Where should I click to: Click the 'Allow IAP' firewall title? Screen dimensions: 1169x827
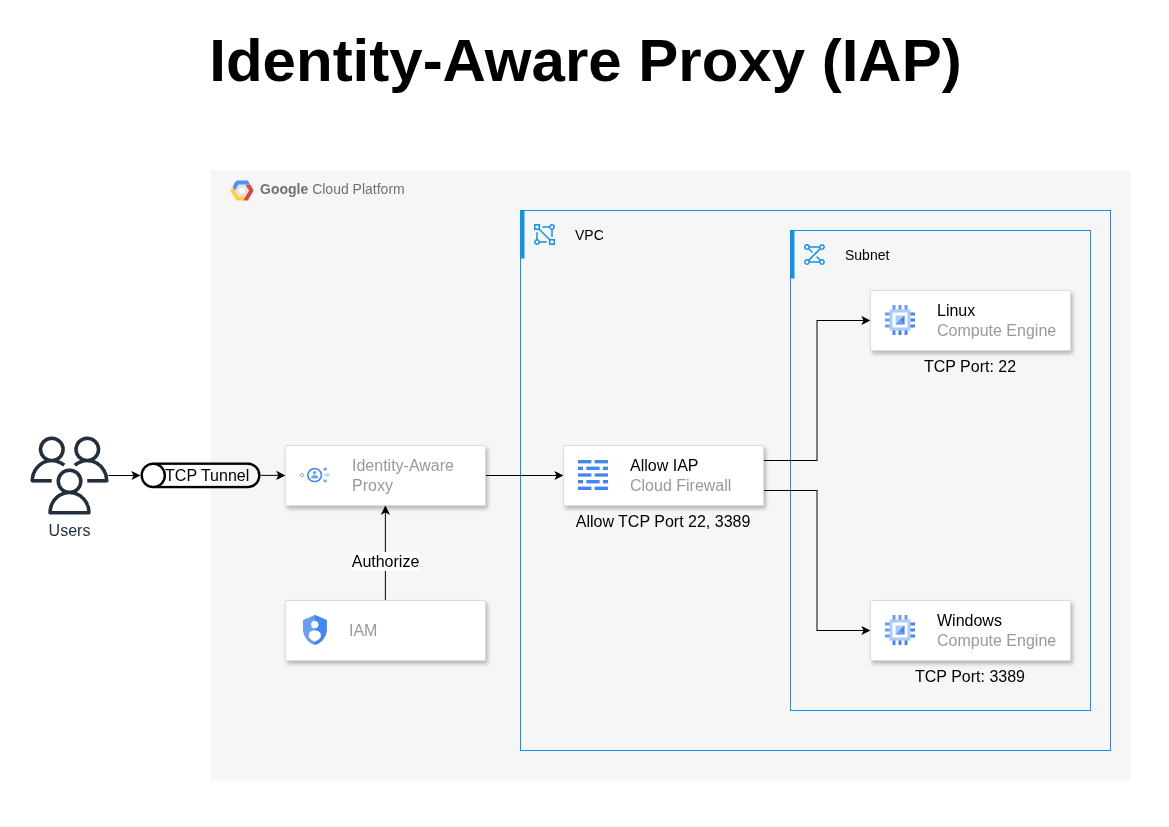[x=664, y=465]
